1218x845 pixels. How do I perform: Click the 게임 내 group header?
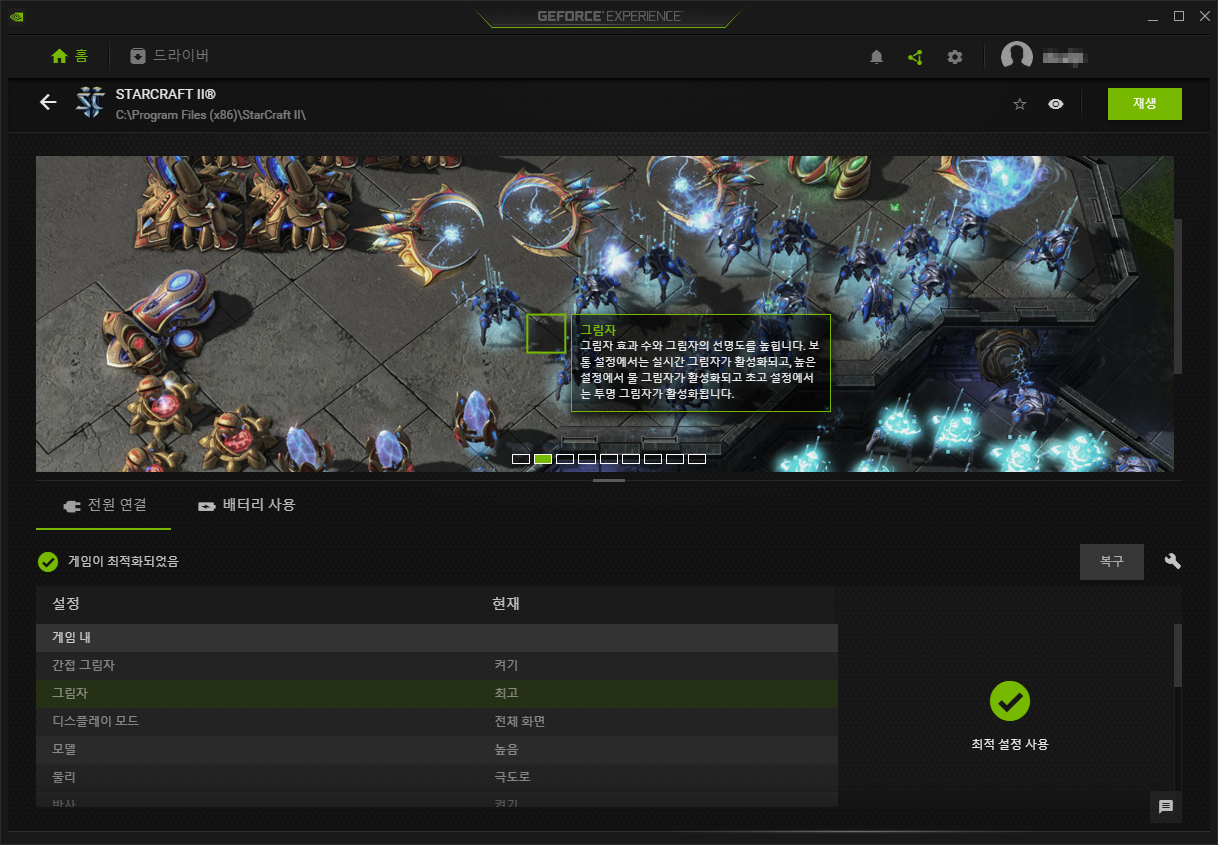[x=437, y=638]
